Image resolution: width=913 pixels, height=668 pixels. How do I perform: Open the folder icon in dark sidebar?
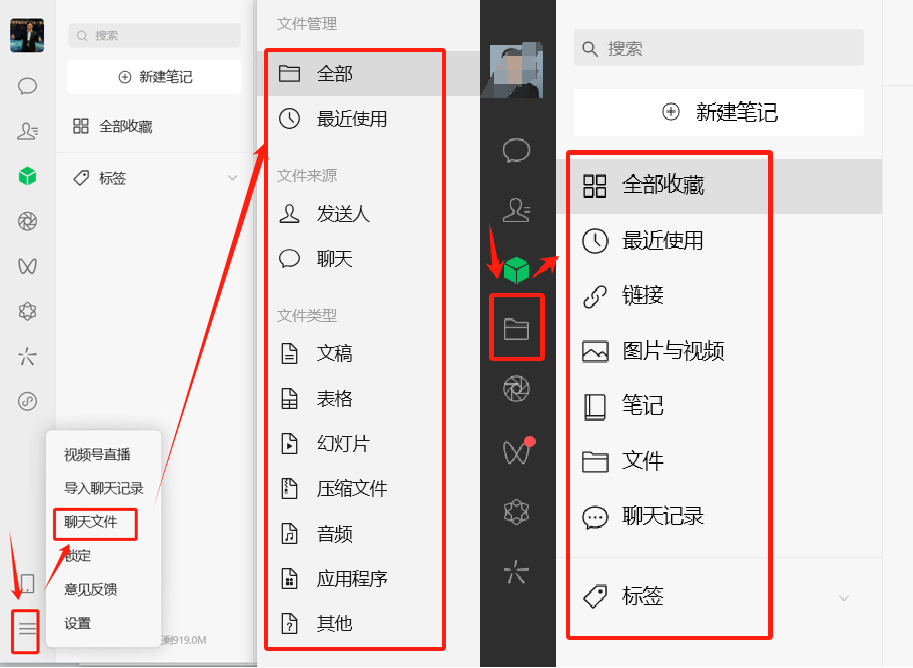516,329
